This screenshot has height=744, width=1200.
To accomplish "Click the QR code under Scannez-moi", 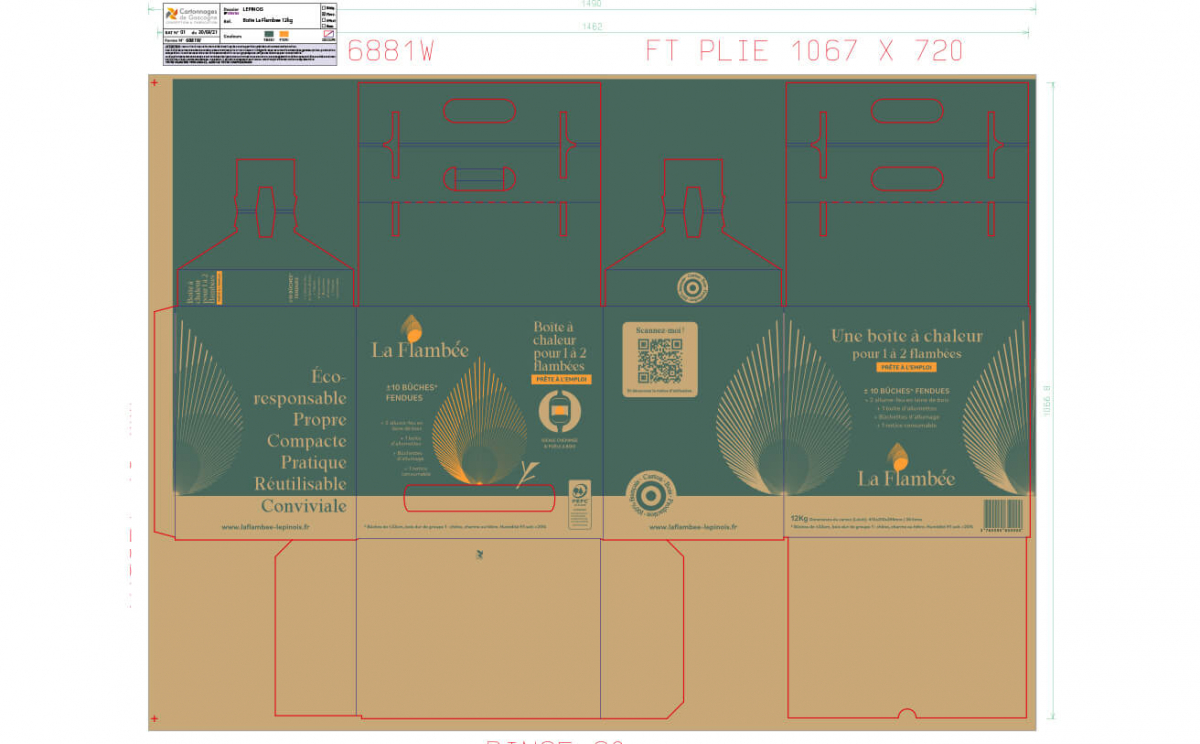I will click(x=660, y=361).
